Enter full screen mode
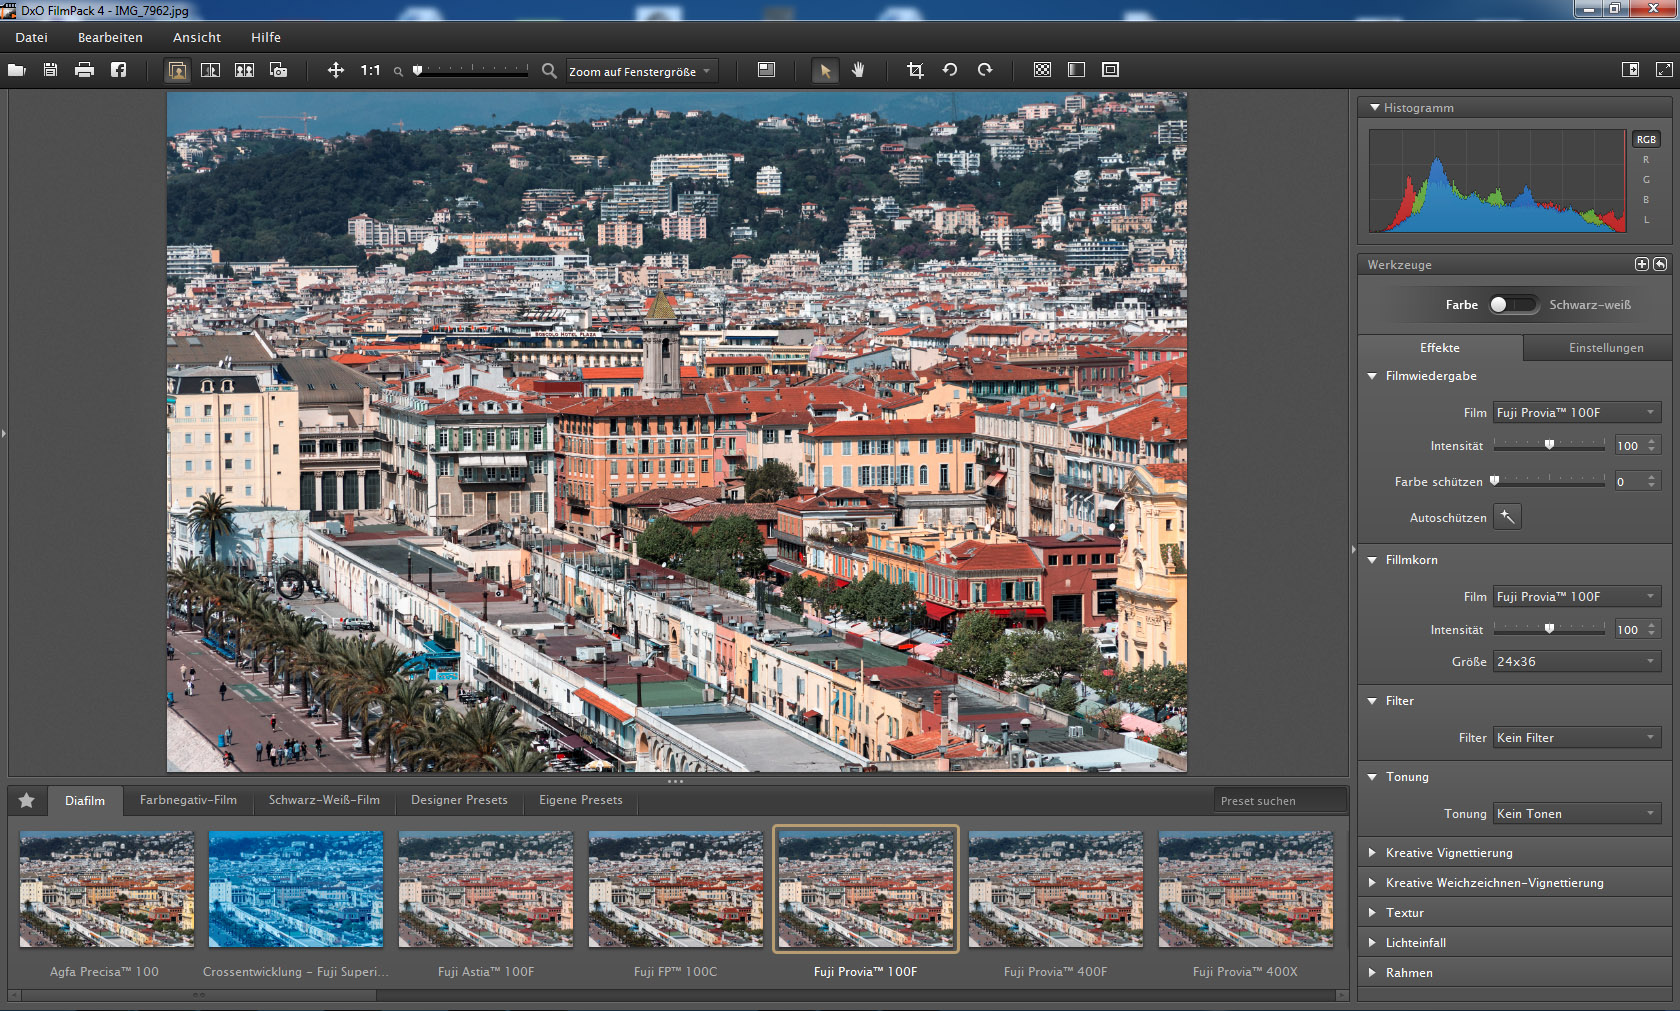This screenshot has width=1680, height=1011. coord(1664,70)
